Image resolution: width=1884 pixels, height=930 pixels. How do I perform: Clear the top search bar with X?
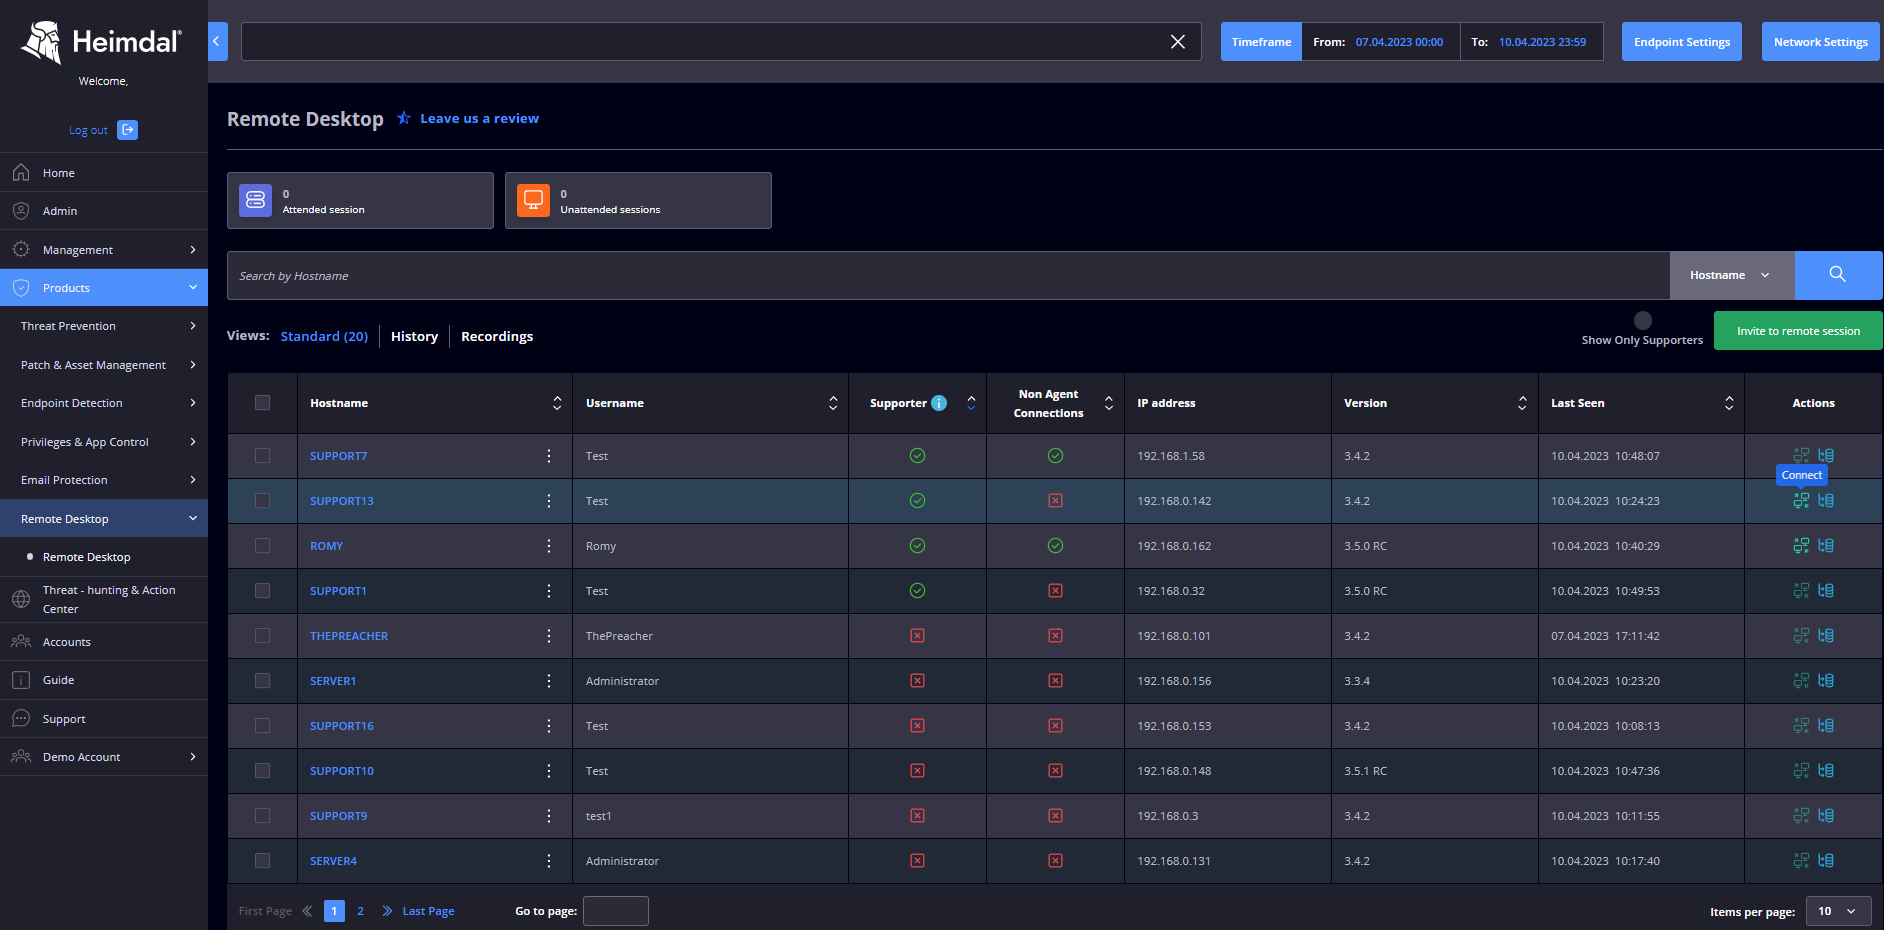click(1177, 42)
